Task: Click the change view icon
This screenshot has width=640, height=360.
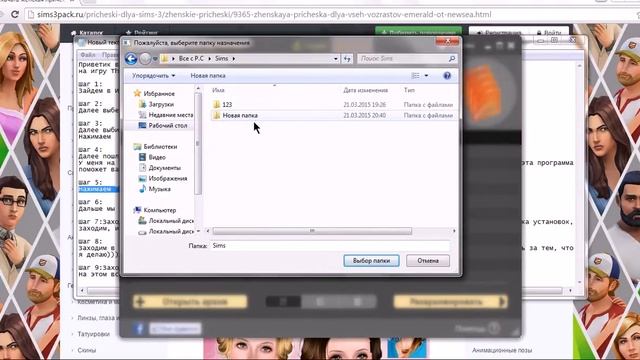Action: 416,76
